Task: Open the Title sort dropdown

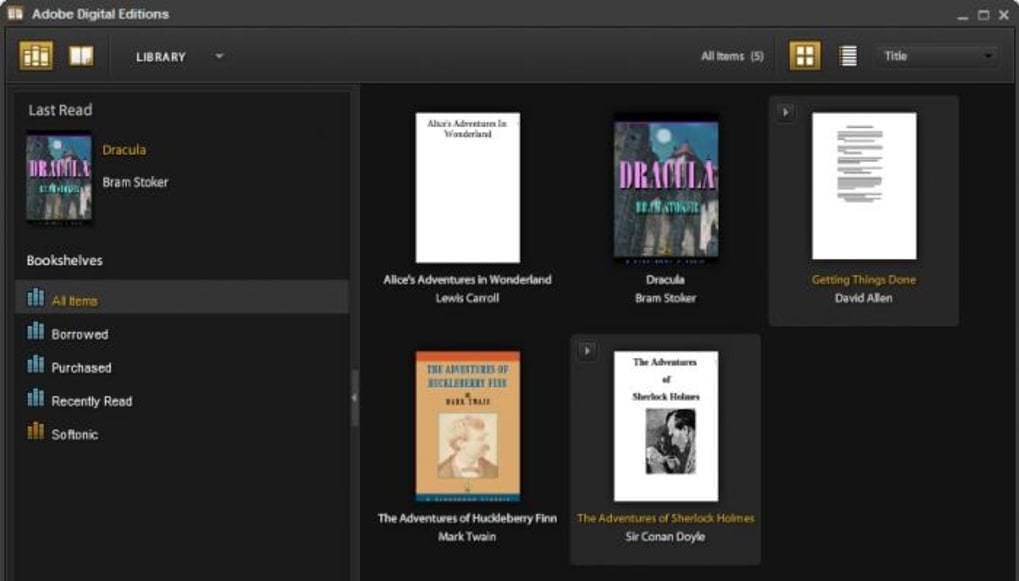Action: (x=936, y=56)
